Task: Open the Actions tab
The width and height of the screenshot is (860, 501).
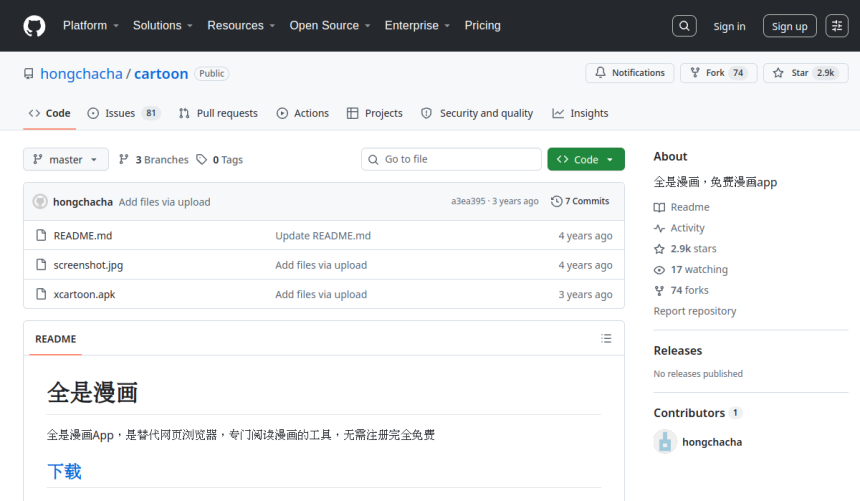Action: [303, 113]
